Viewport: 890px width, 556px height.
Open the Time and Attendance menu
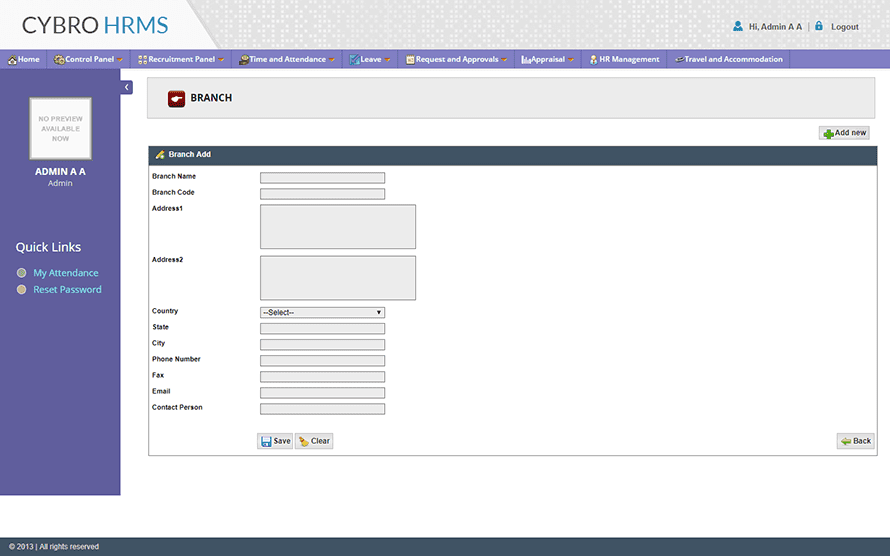pos(287,60)
